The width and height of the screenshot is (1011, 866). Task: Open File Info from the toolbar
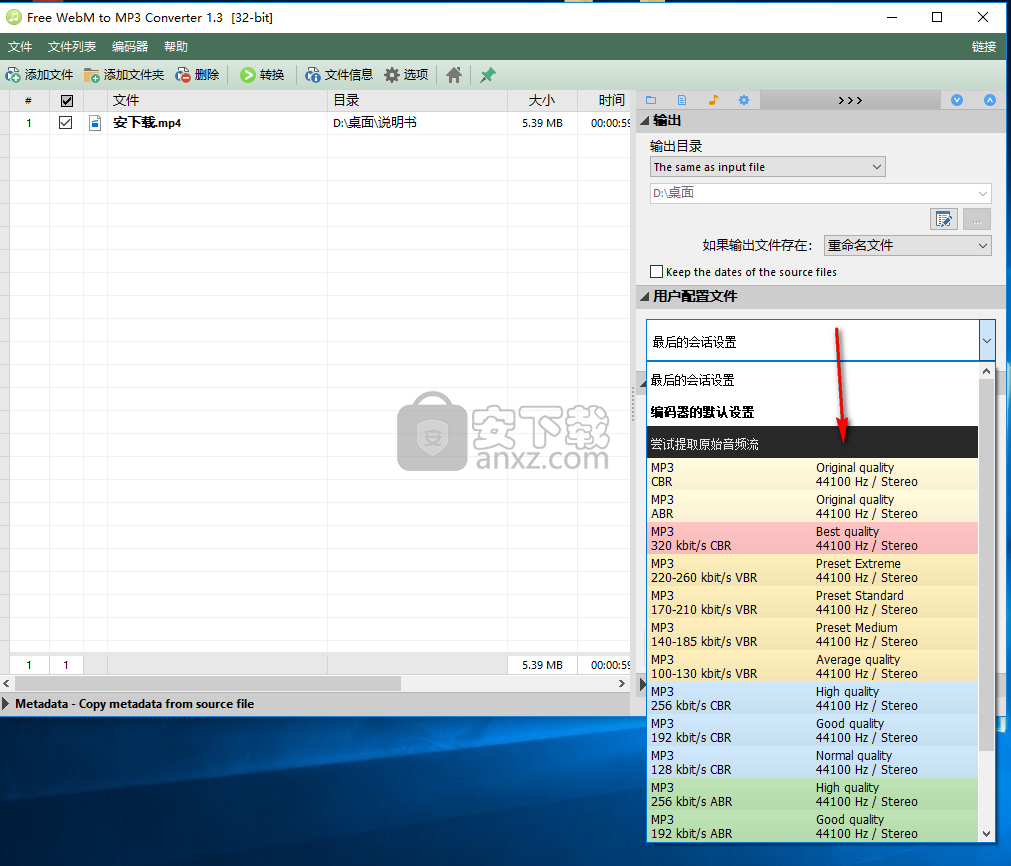[313, 75]
